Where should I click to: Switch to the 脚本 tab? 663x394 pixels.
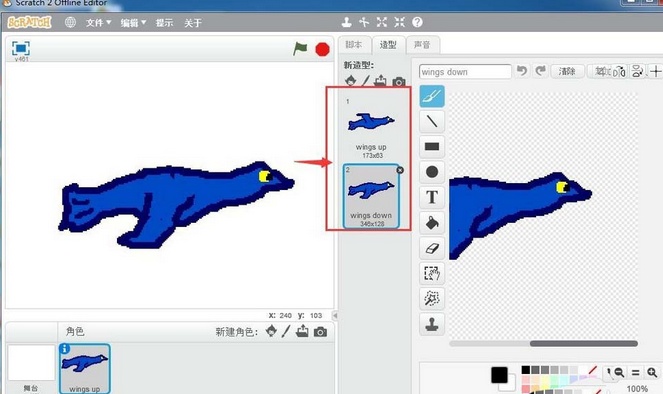point(353,45)
